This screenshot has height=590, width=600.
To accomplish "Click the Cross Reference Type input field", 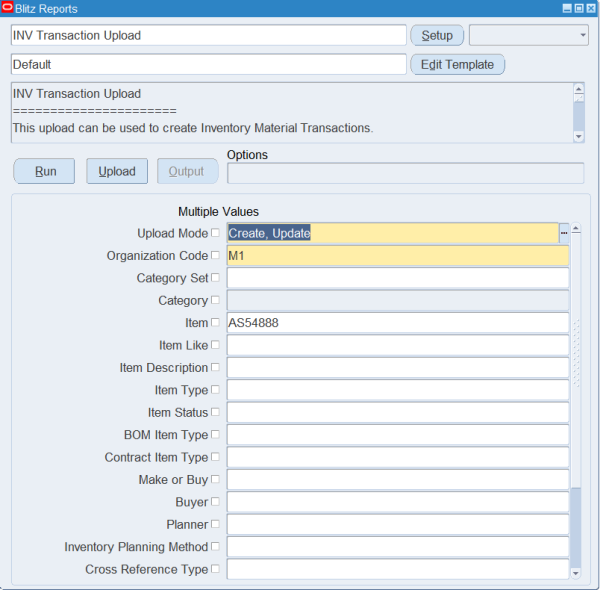I will pos(398,569).
